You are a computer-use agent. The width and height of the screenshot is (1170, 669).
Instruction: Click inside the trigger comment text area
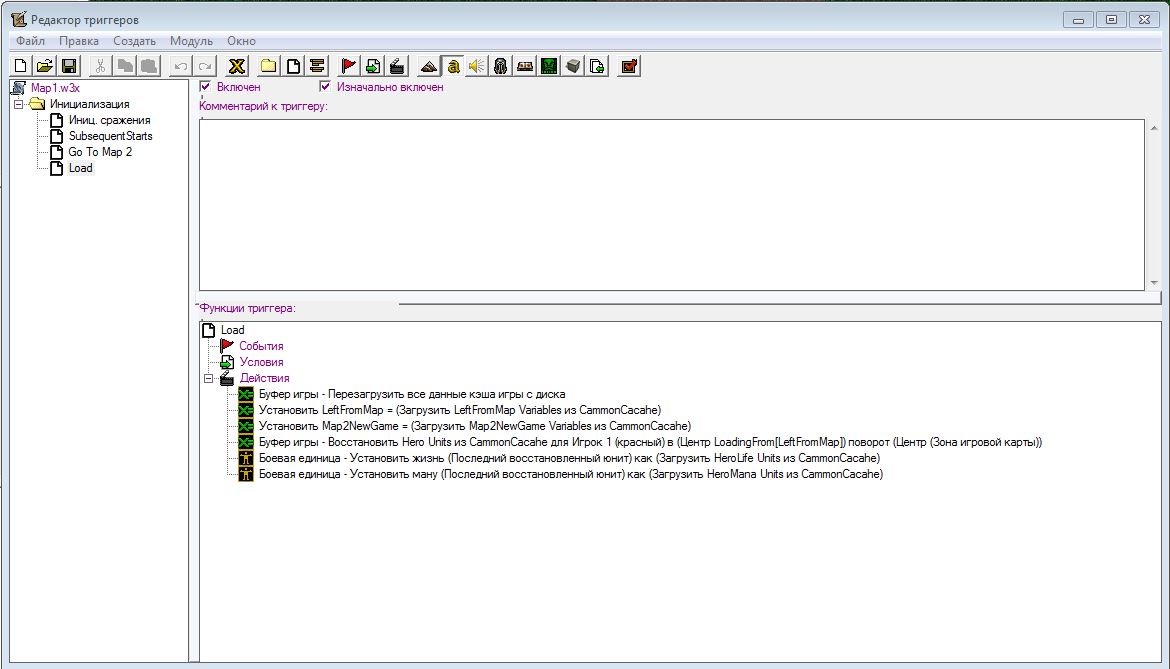(670, 205)
